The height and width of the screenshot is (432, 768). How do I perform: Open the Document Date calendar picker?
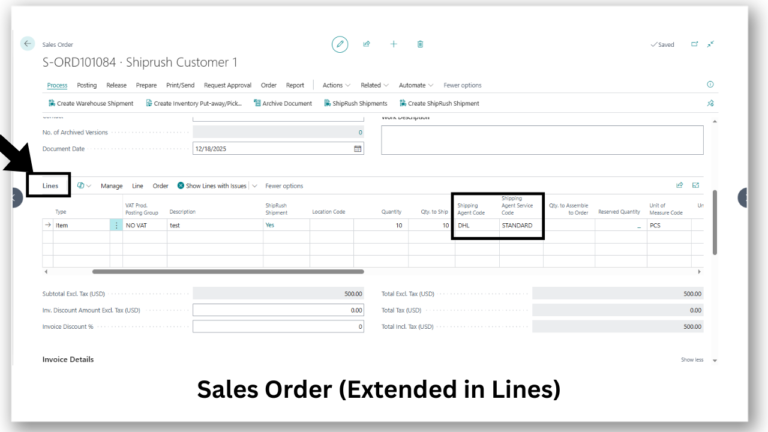(358, 148)
